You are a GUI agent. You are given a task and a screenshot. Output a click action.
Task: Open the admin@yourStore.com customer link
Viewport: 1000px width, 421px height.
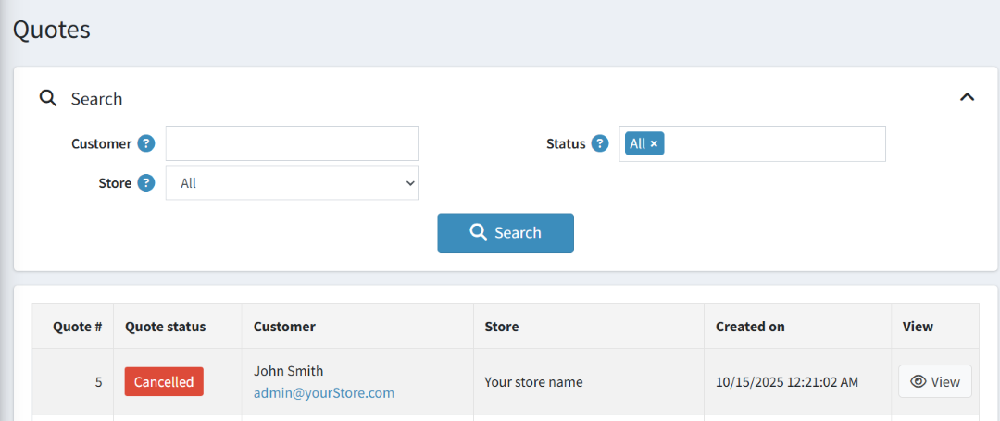point(324,393)
